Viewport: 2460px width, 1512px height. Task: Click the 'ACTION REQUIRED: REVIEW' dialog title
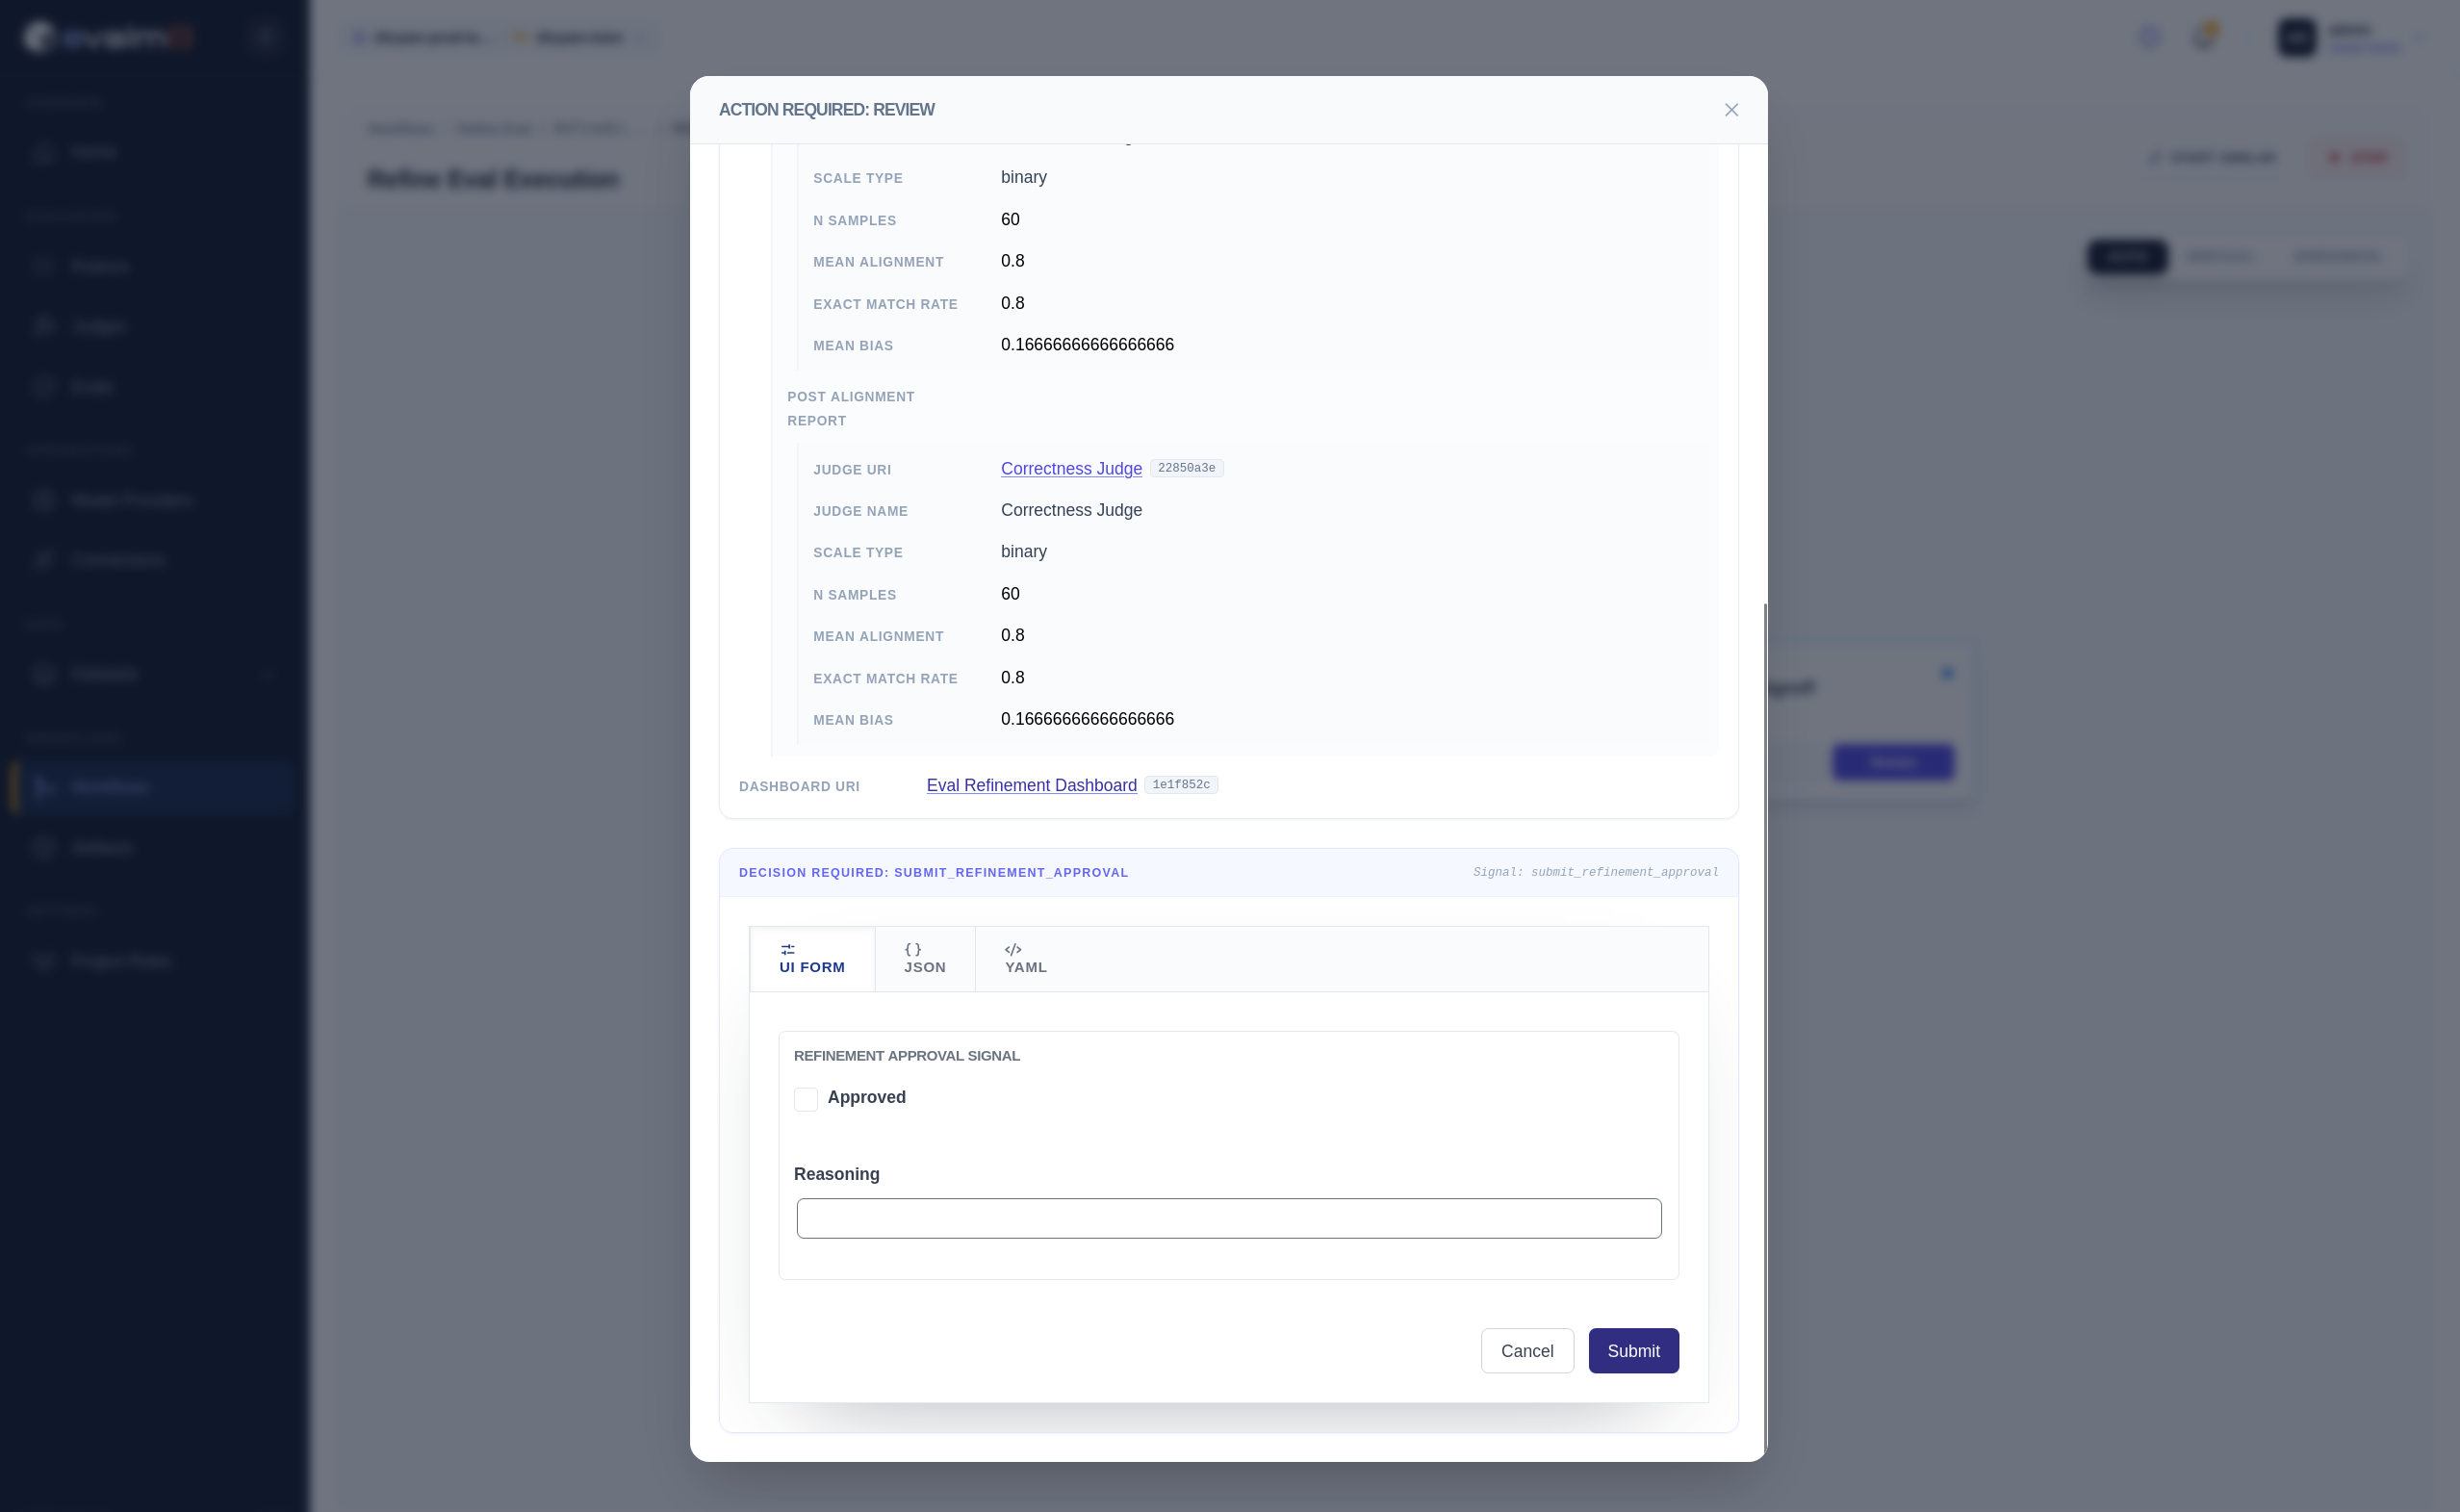pos(826,110)
